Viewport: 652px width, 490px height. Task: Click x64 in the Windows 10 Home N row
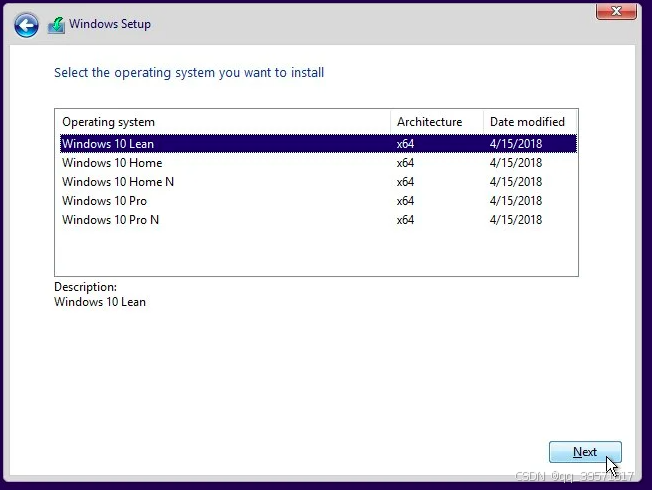click(x=405, y=182)
